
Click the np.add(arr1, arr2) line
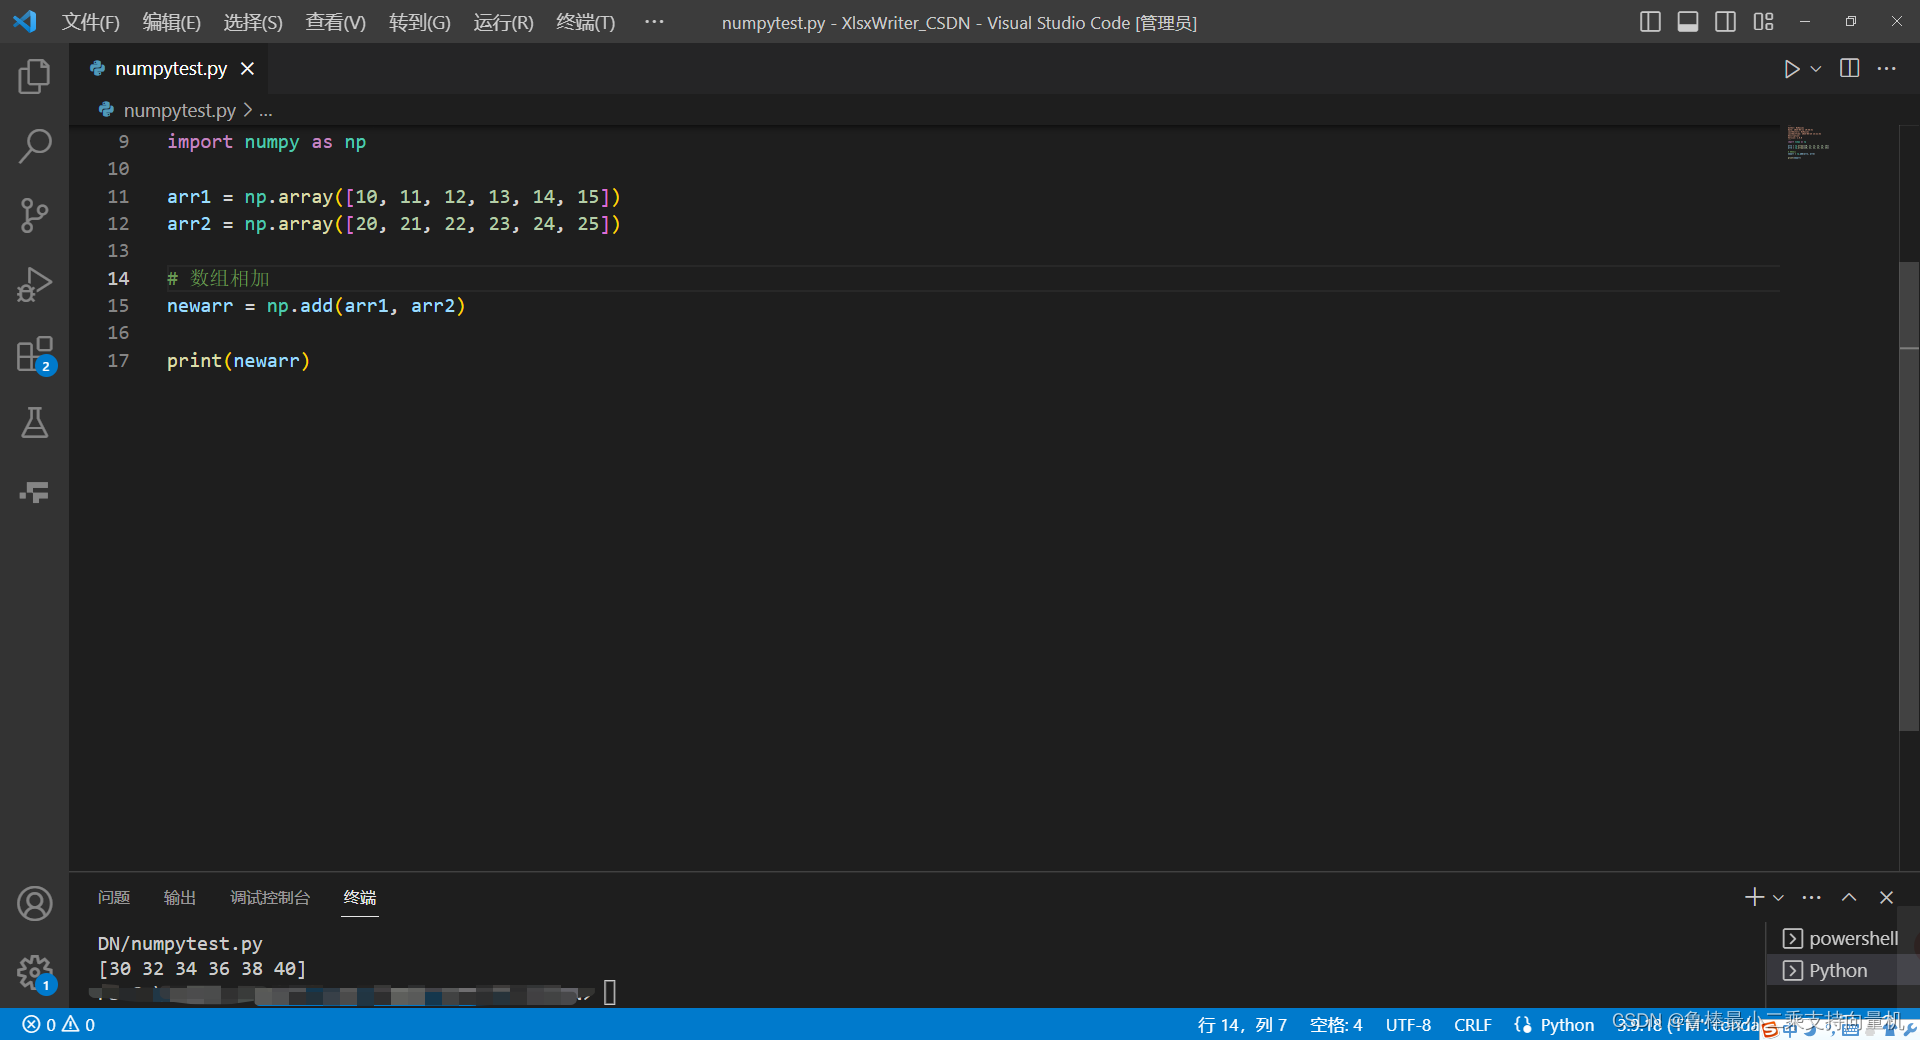click(x=316, y=306)
